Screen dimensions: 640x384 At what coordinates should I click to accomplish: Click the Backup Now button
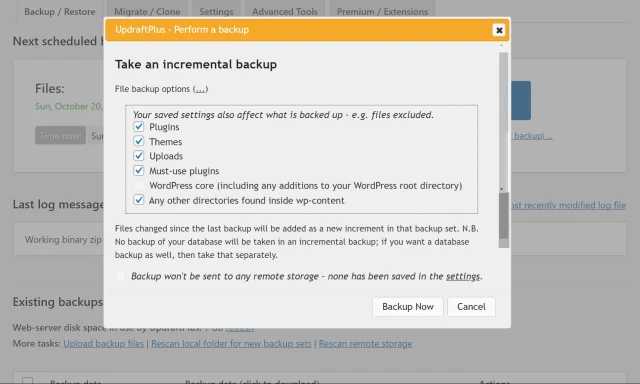pyautogui.click(x=407, y=306)
